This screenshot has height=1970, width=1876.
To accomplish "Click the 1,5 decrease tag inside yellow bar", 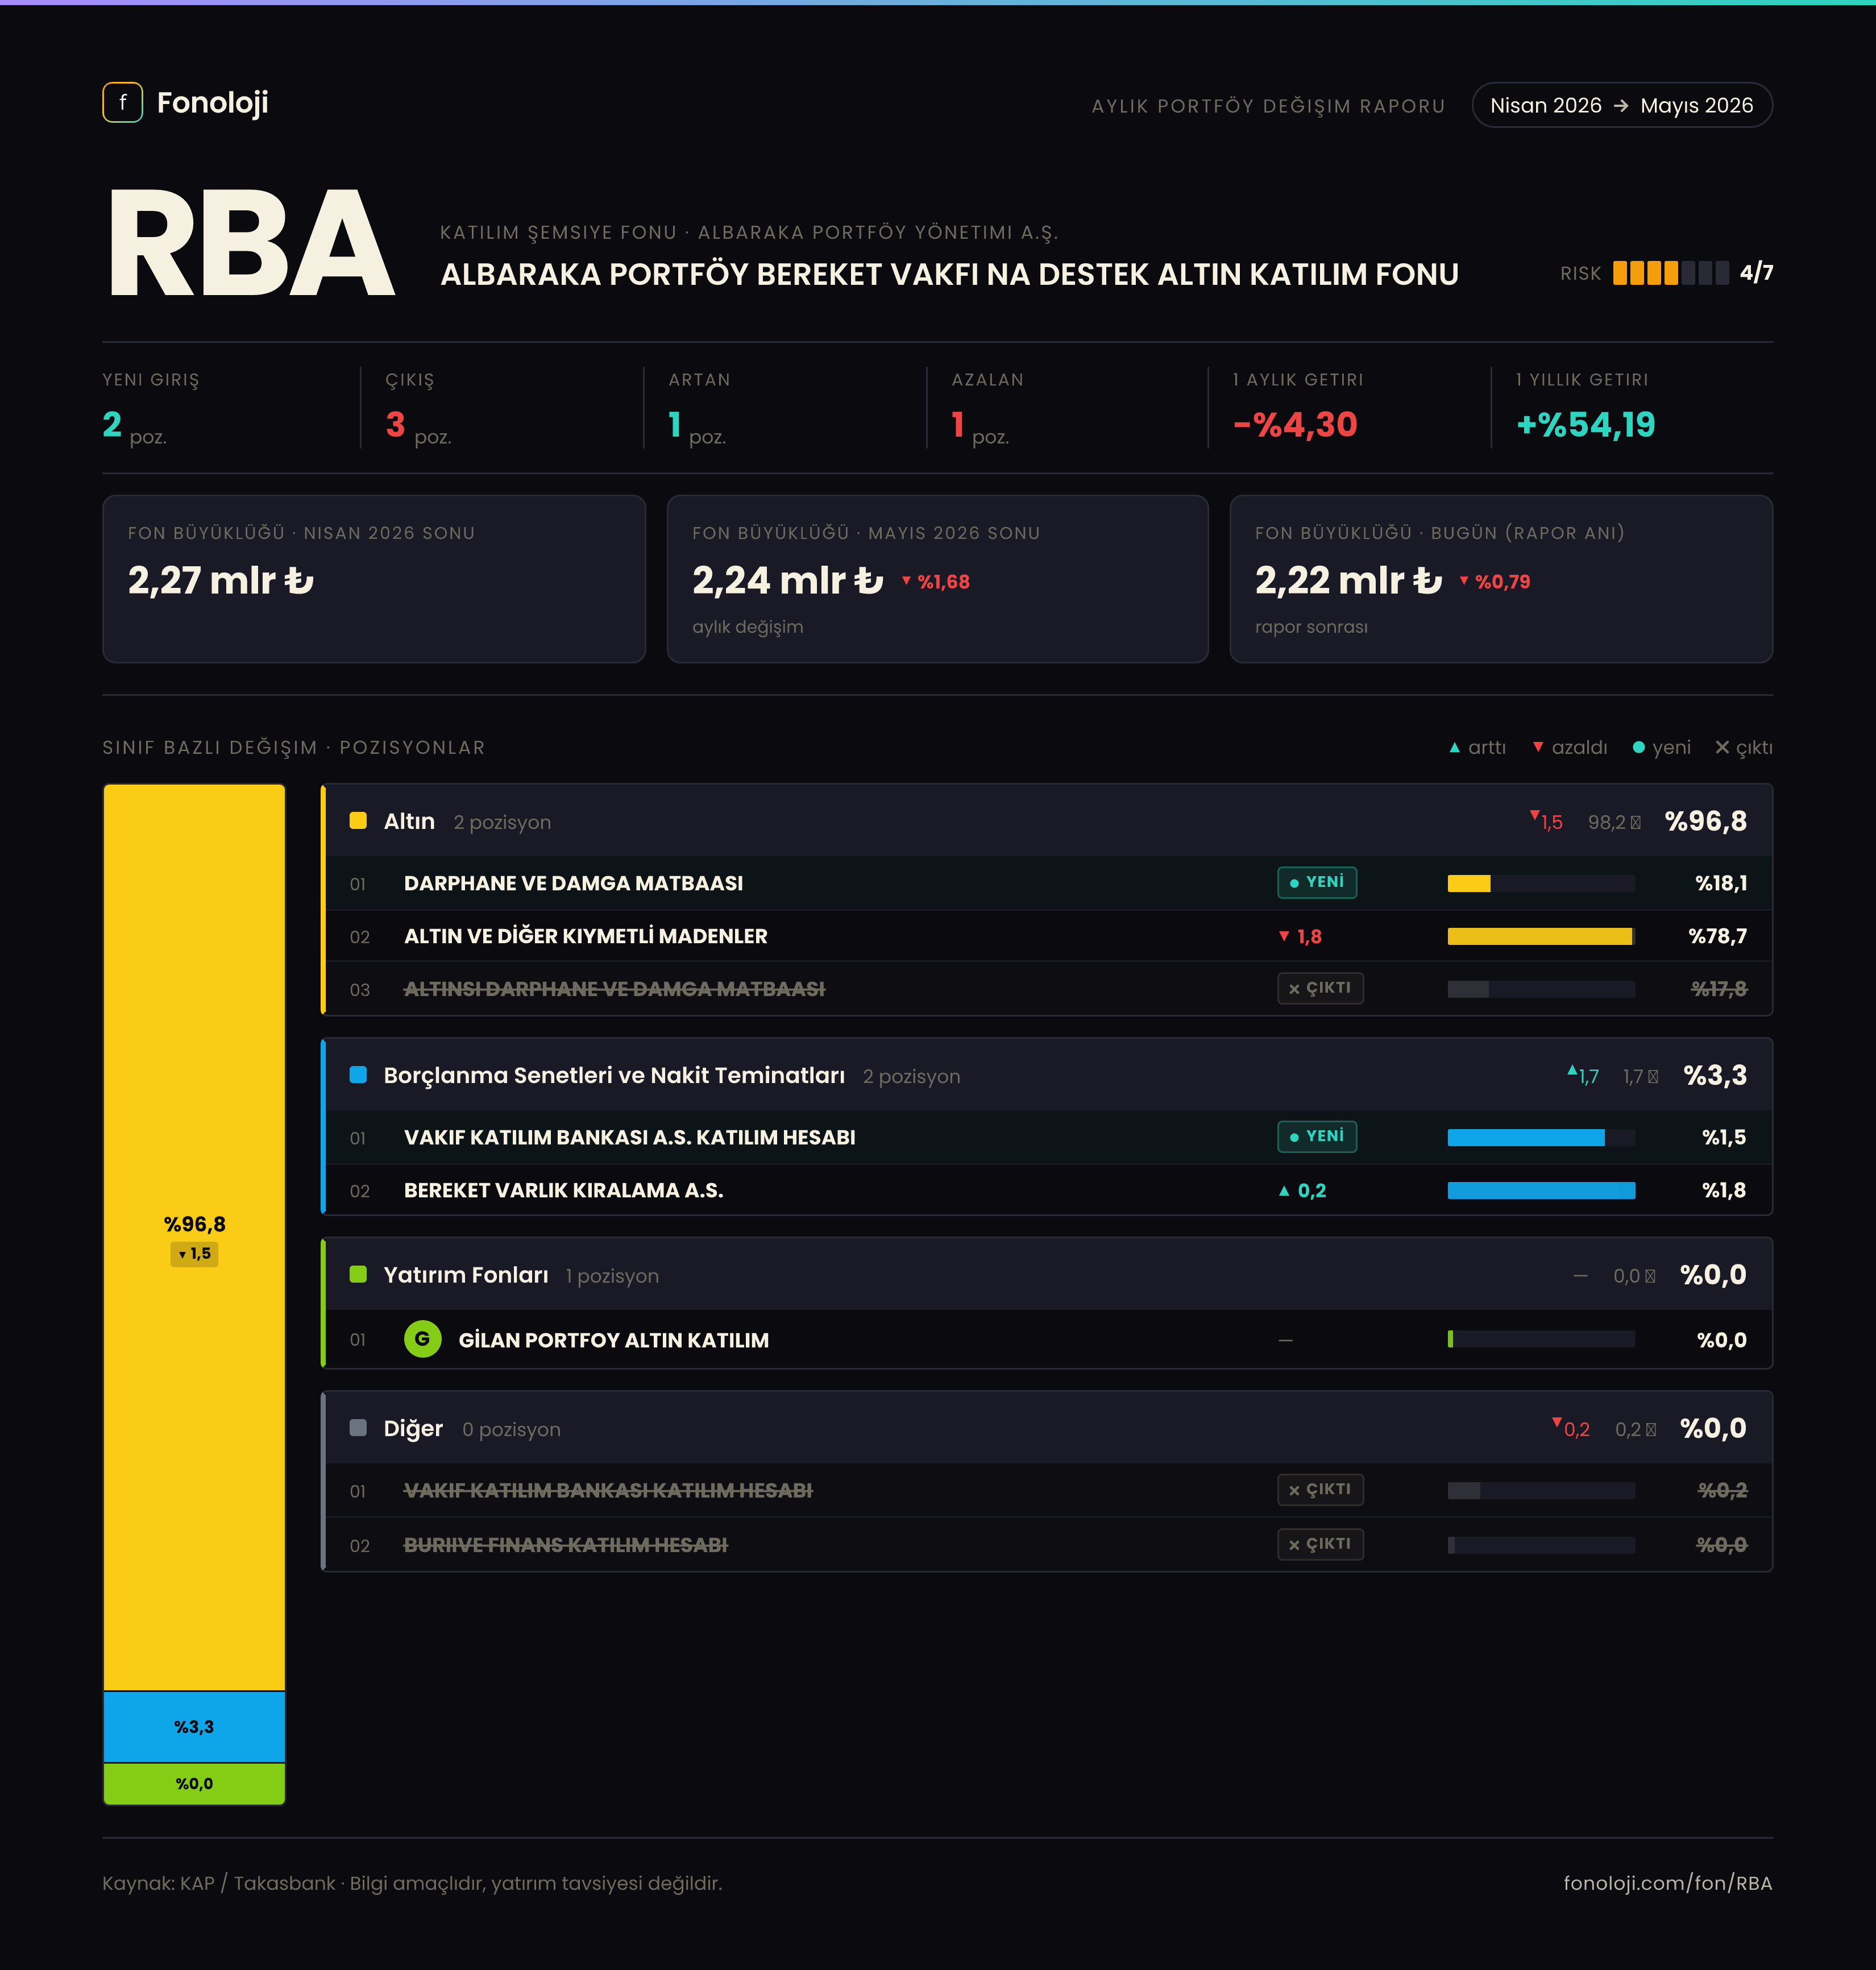I will tap(194, 1253).
